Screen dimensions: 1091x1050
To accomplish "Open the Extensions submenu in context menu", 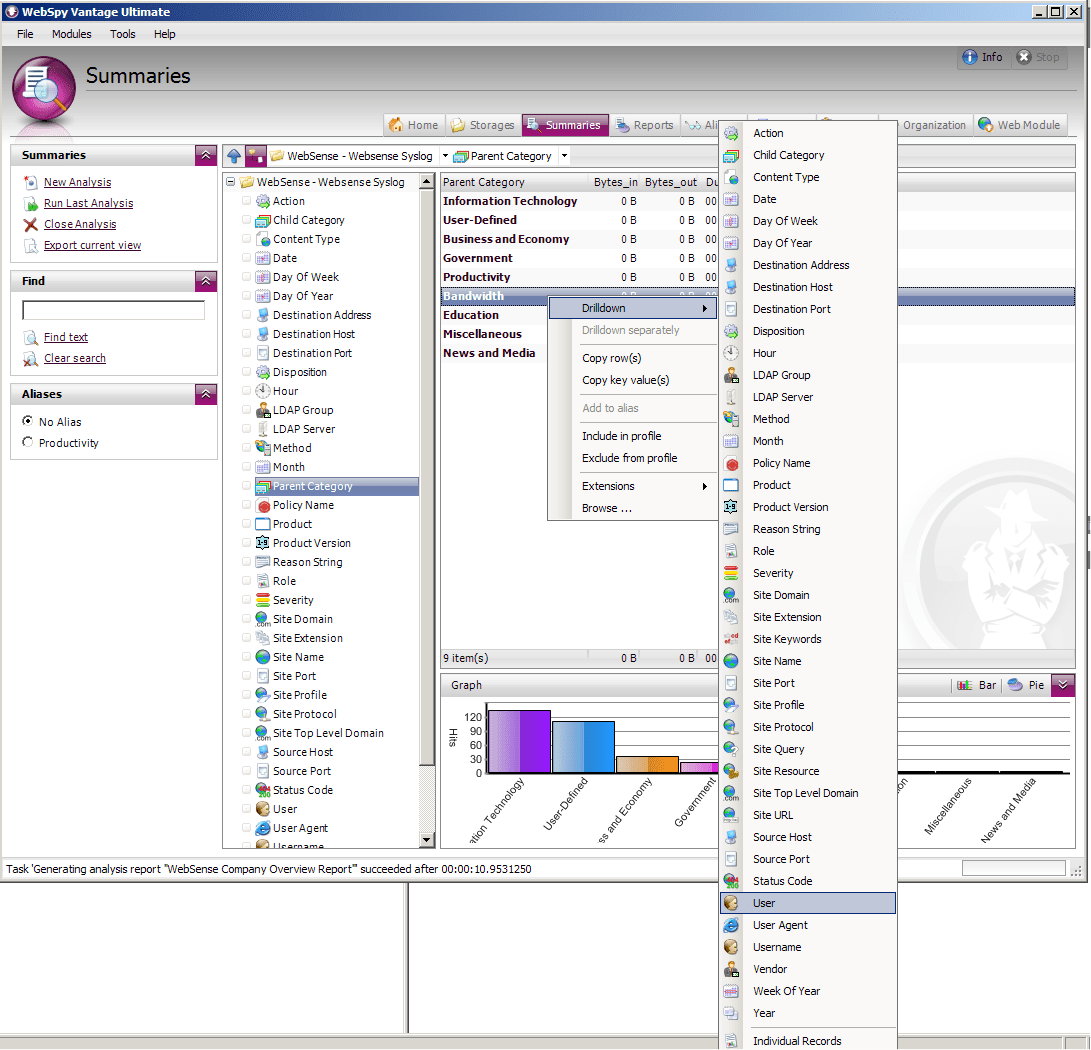I will click(x=632, y=486).
